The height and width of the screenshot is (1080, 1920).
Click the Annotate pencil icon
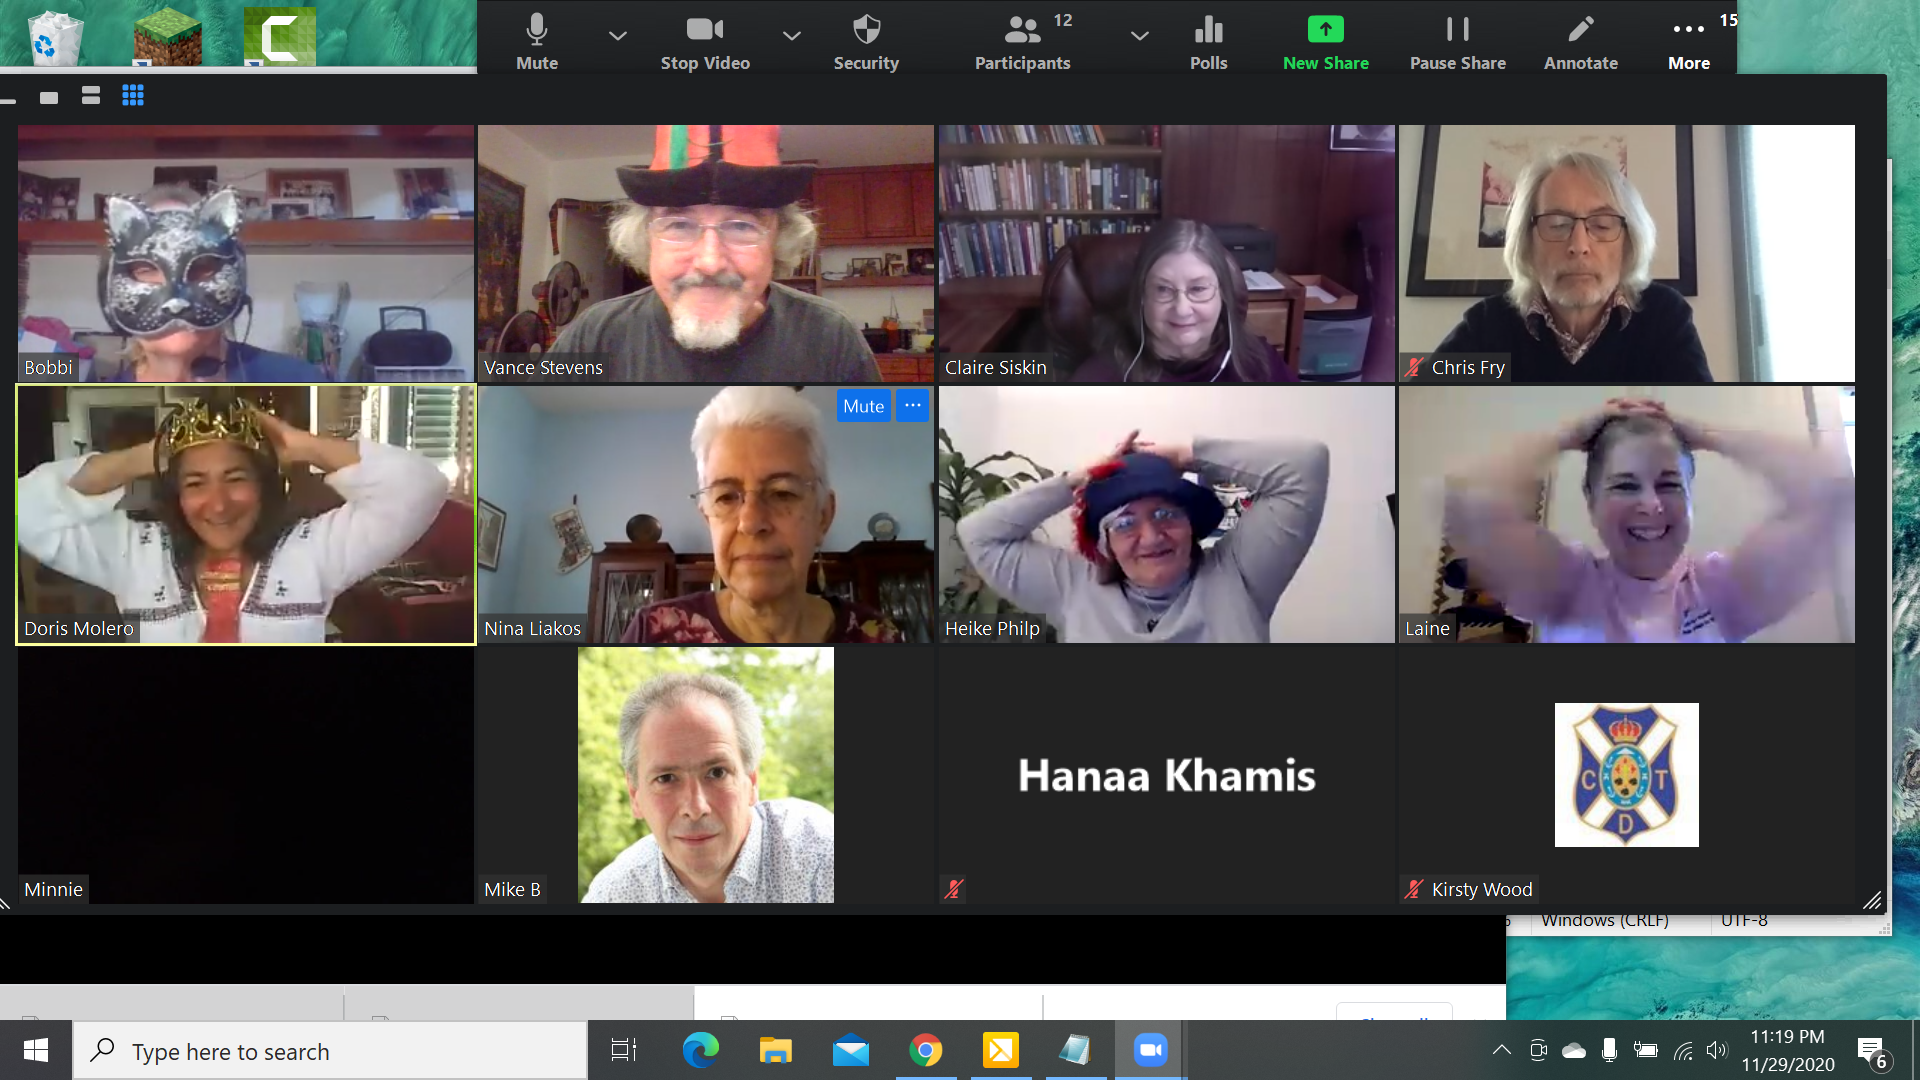1580,30
